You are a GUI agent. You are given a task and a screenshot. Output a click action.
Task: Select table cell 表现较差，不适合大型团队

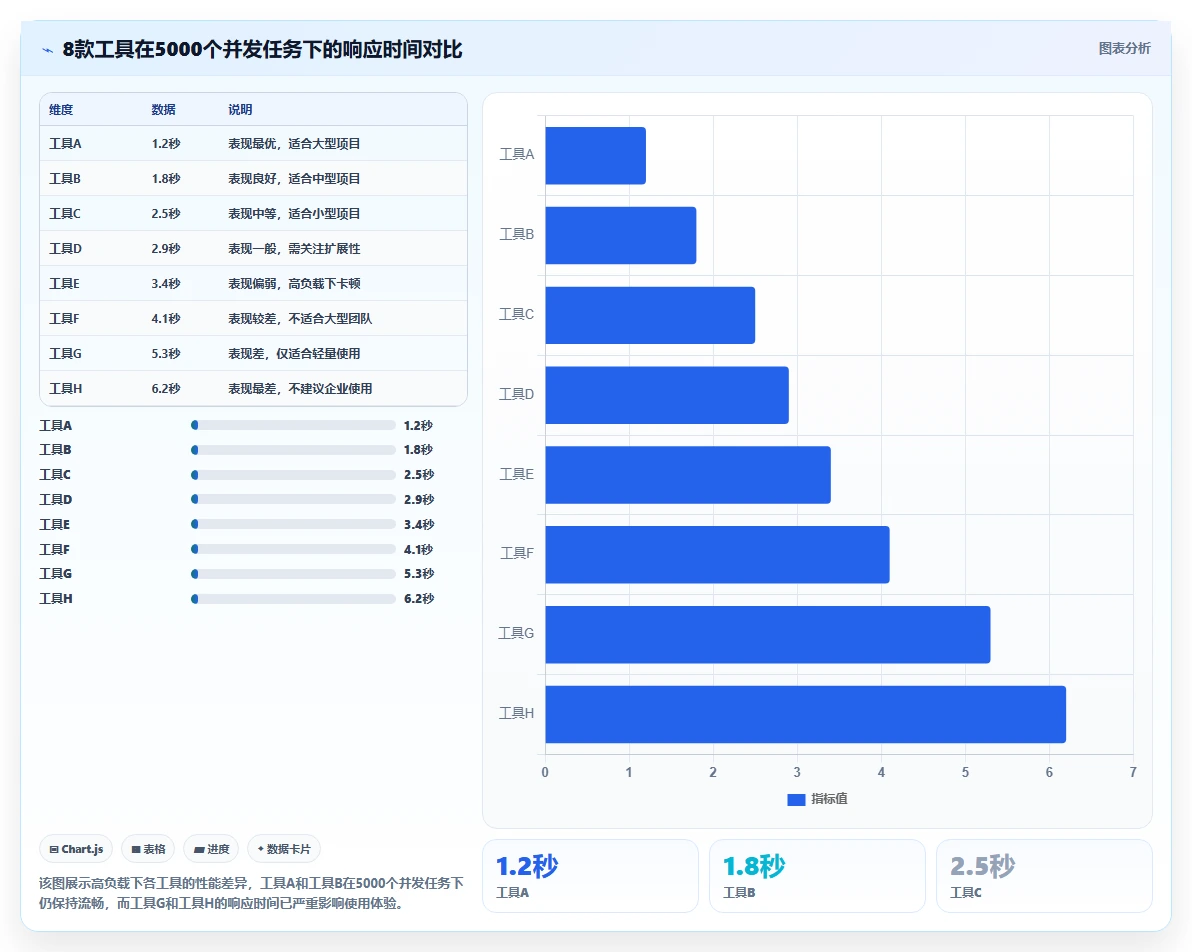coord(300,319)
